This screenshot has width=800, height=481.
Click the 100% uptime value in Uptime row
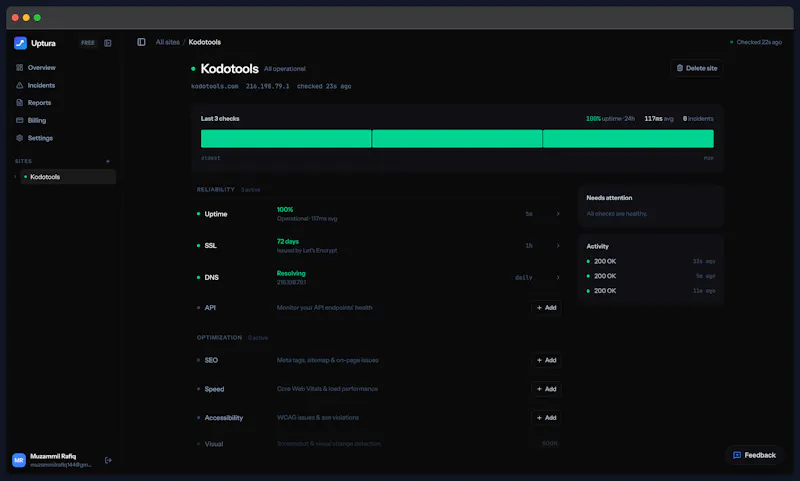(x=285, y=210)
